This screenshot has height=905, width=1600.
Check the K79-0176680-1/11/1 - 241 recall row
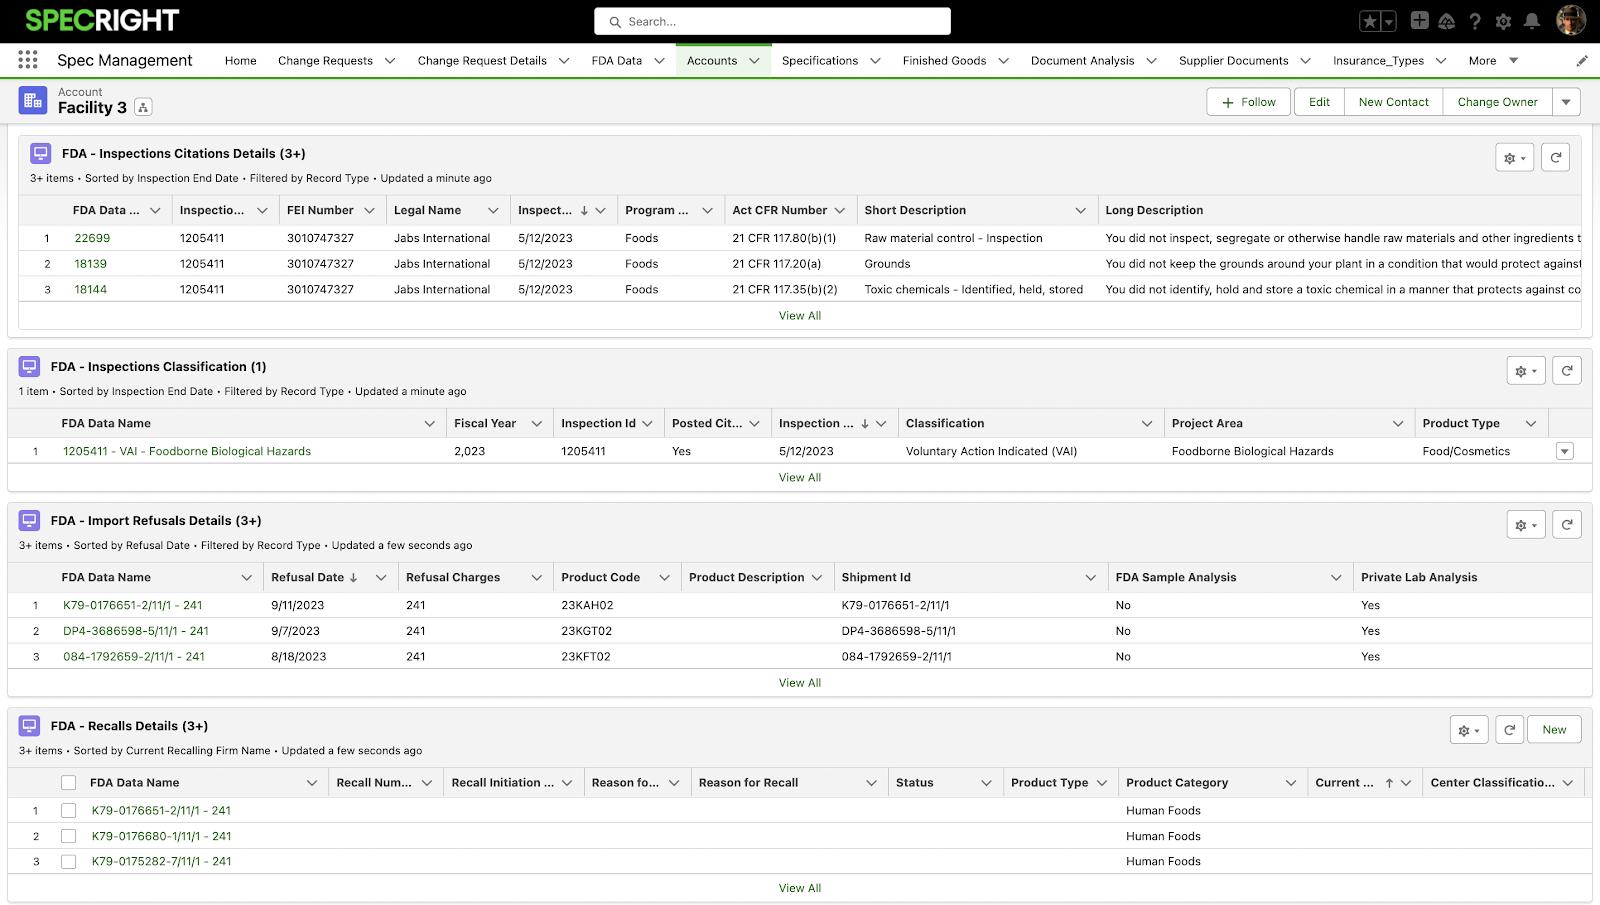(68, 836)
